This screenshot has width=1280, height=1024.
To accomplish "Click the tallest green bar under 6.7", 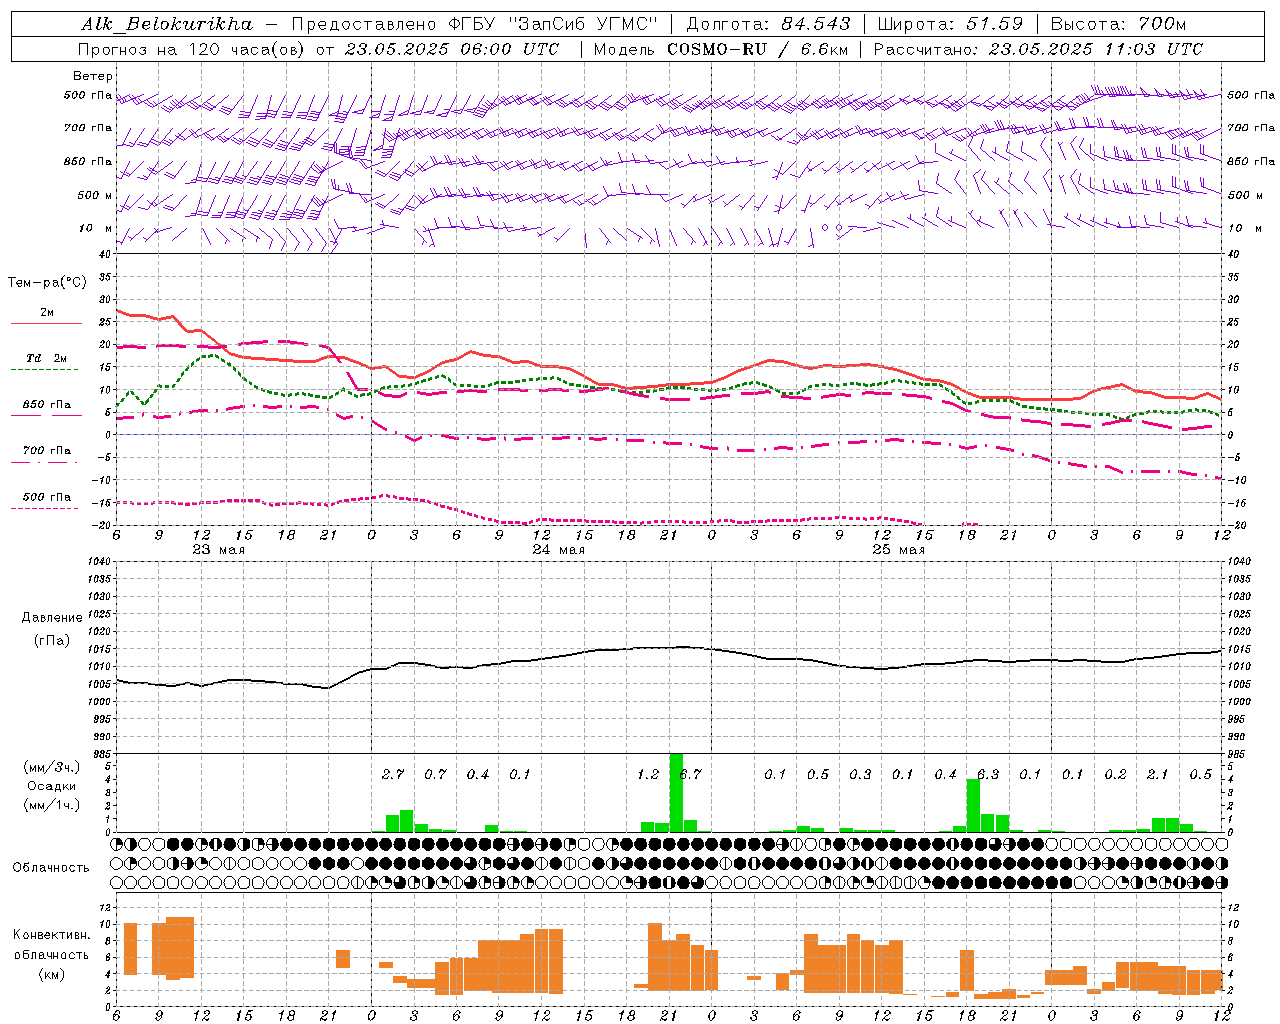I will (x=676, y=792).
